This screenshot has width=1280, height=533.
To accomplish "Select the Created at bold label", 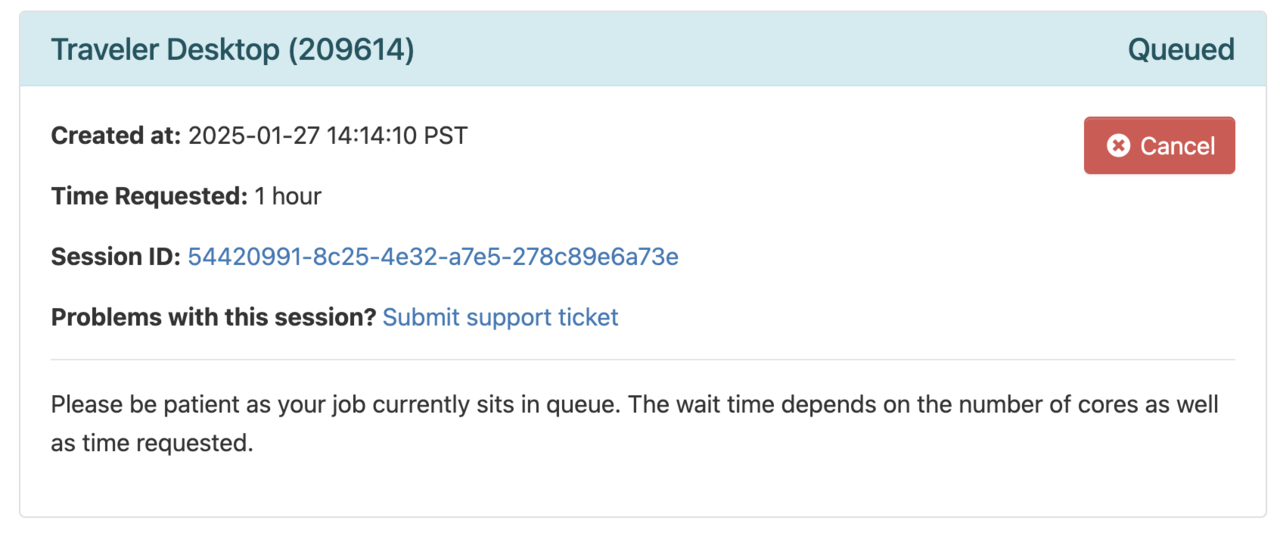I will (116, 135).
